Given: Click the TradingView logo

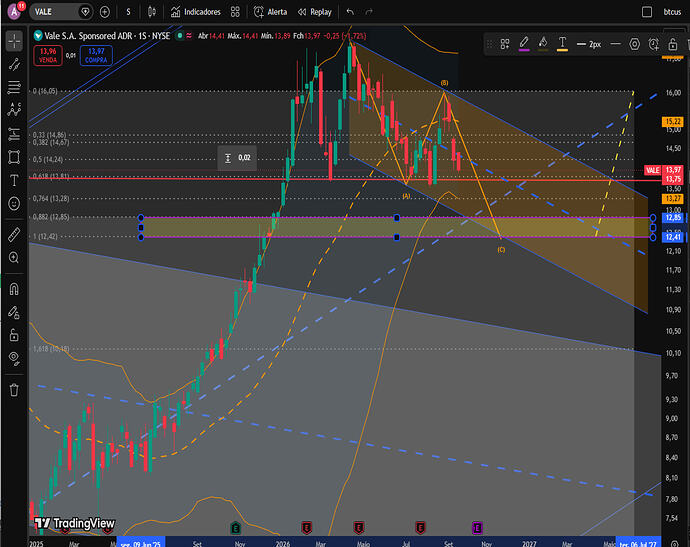Looking at the screenshot, I should coord(75,523).
